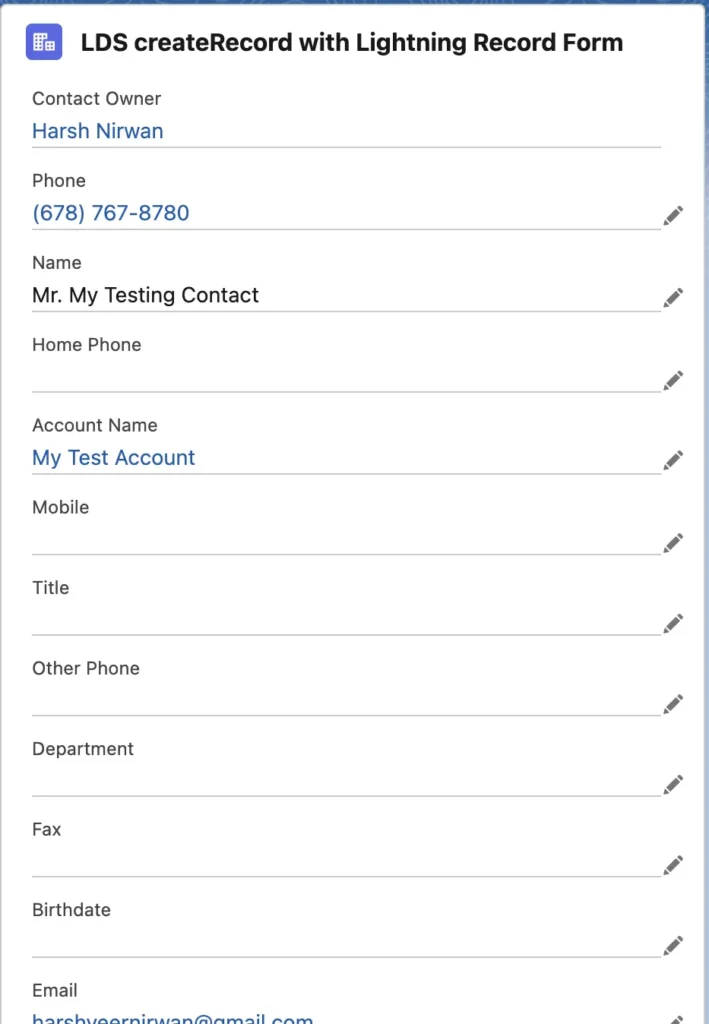
Task: Edit the Home Phone field via pencil icon
Action: pyautogui.click(x=673, y=380)
